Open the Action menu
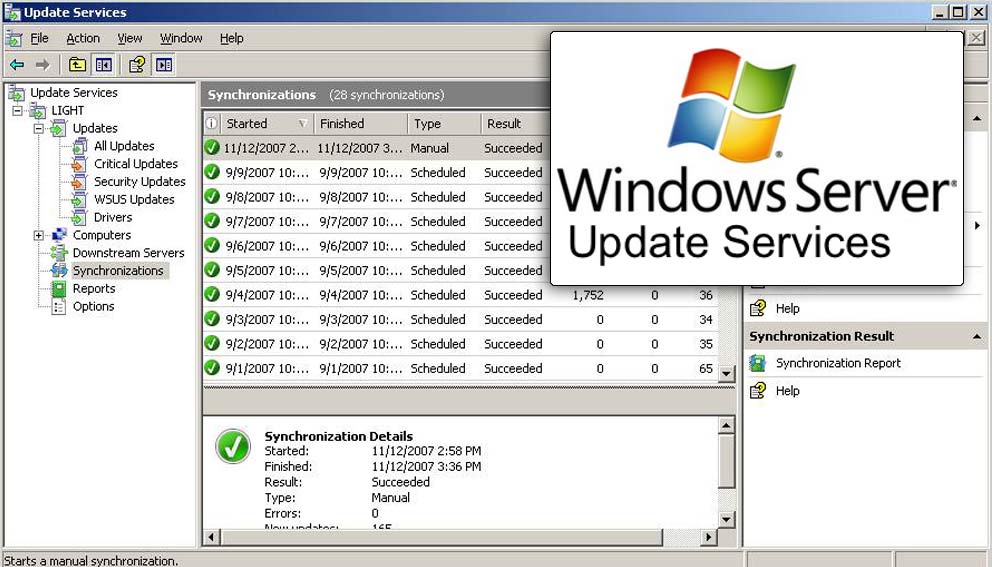 click(83, 38)
